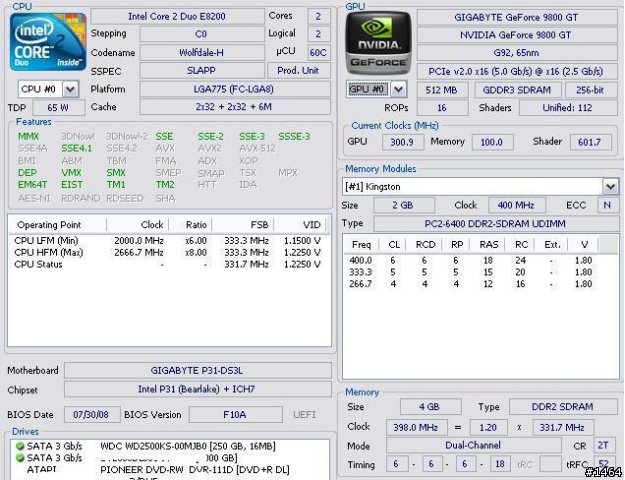Select the WDC WD2500KS-00MJB0 drive entry
The height and width of the screenshot is (480, 625).
169,446
